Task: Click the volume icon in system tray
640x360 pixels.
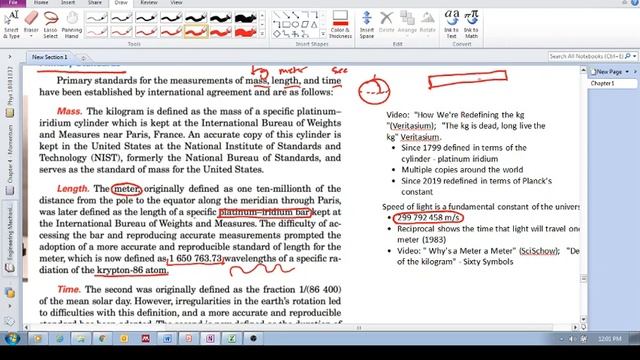Action: pyautogui.click(x=572, y=339)
